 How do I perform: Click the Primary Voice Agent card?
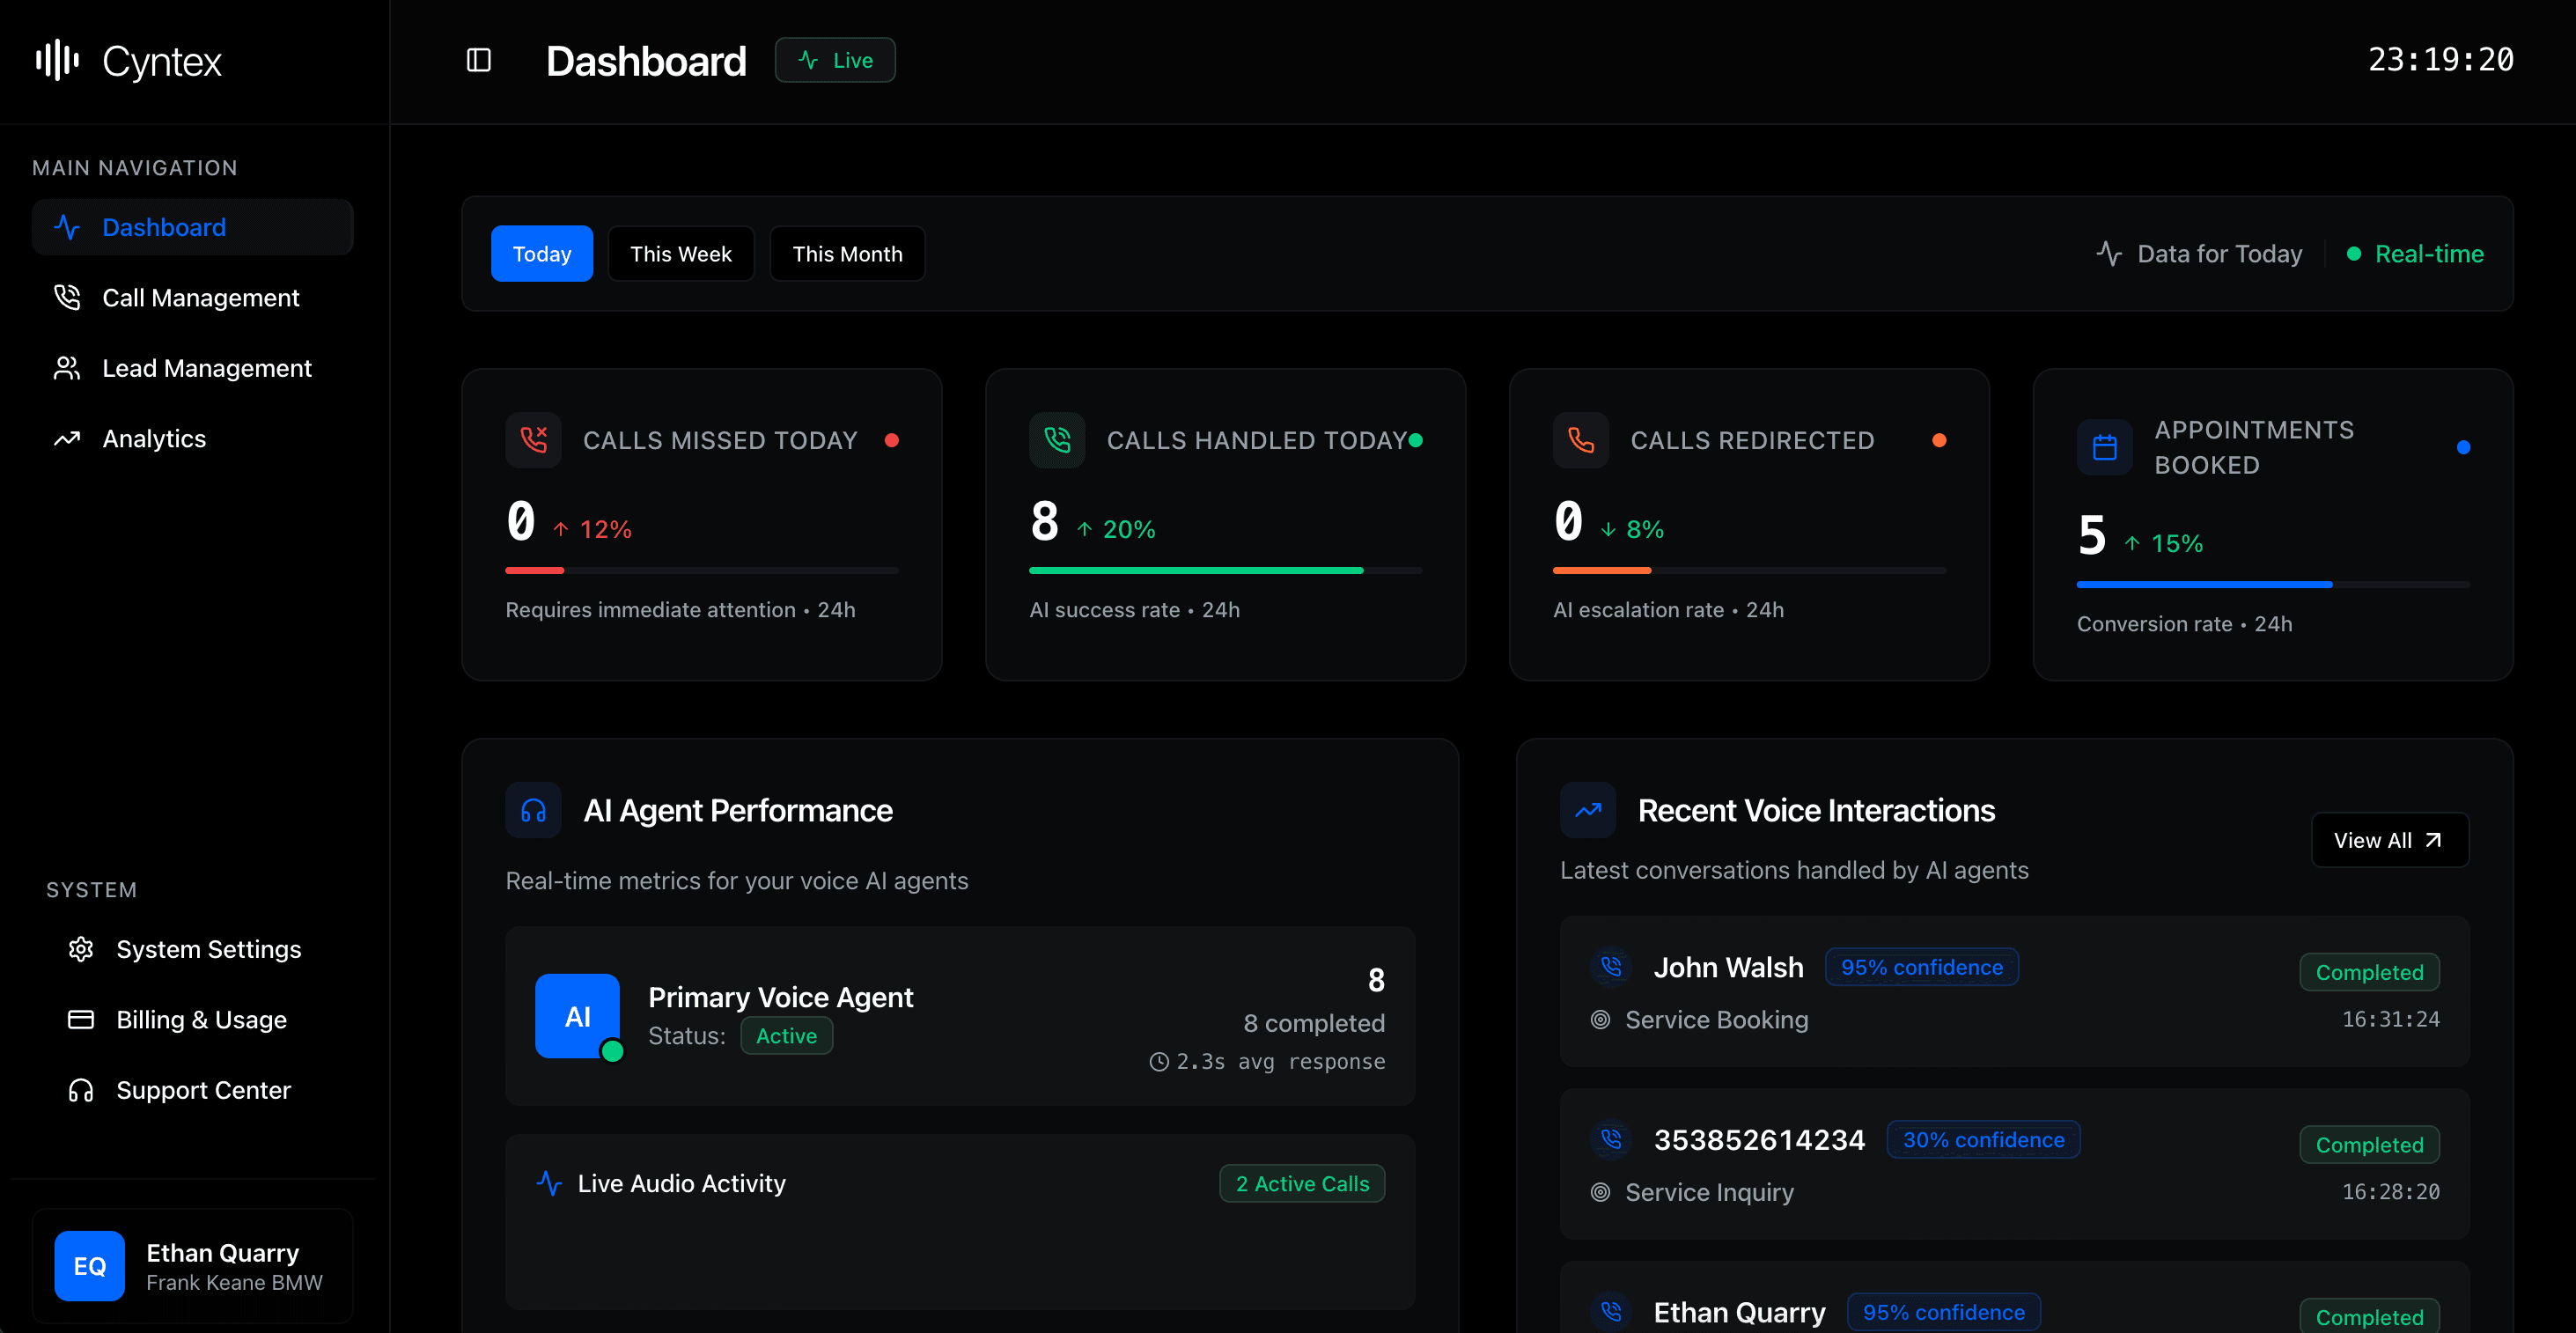[x=960, y=1016]
